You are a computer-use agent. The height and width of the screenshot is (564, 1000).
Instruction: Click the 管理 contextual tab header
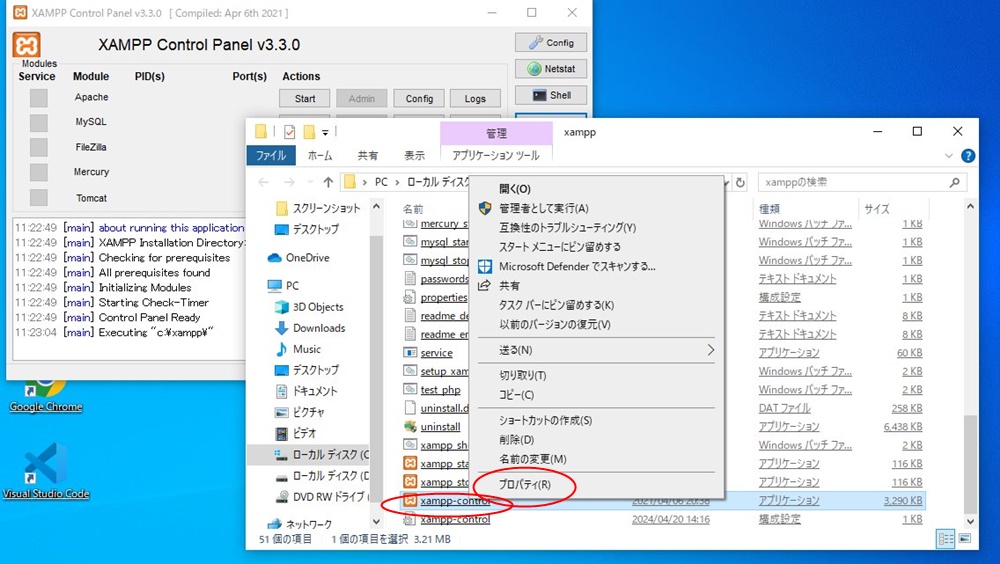(496, 133)
